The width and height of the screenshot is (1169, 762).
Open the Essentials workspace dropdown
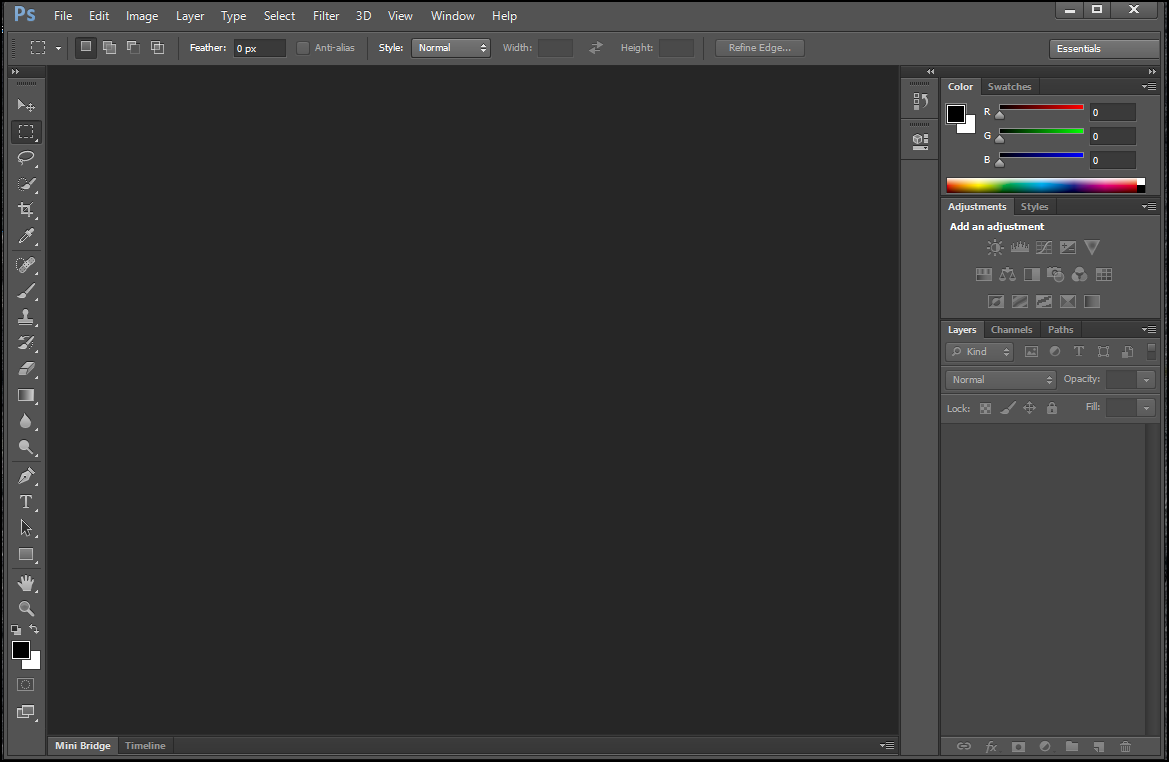(x=1106, y=48)
